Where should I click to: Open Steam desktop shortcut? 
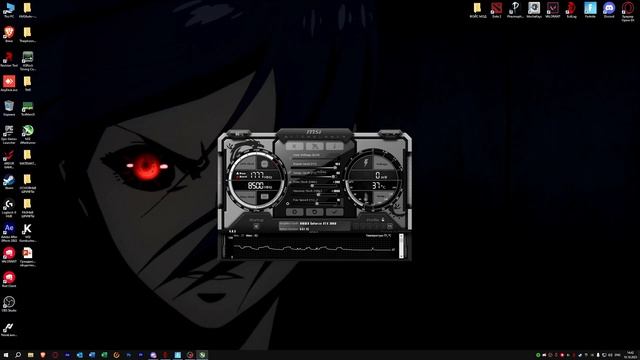coord(9,181)
